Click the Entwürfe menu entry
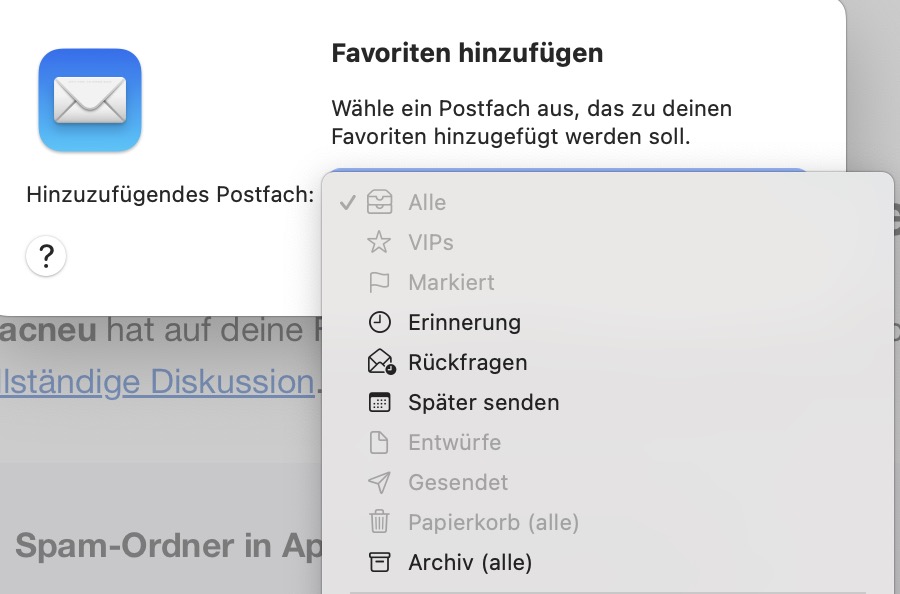Viewport: 900px width, 594px height. [454, 442]
